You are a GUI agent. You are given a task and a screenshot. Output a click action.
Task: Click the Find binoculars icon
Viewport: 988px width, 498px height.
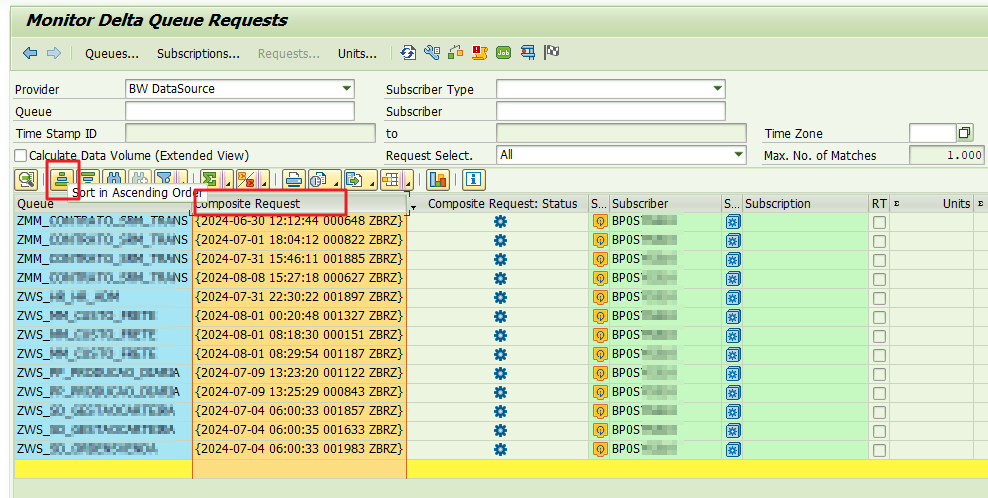click(113, 178)
